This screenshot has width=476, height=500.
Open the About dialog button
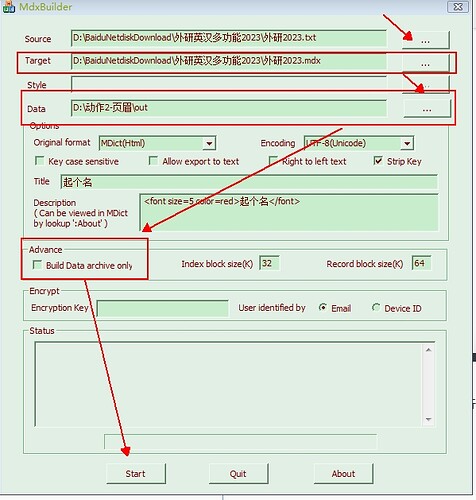[x=343, y=473]
